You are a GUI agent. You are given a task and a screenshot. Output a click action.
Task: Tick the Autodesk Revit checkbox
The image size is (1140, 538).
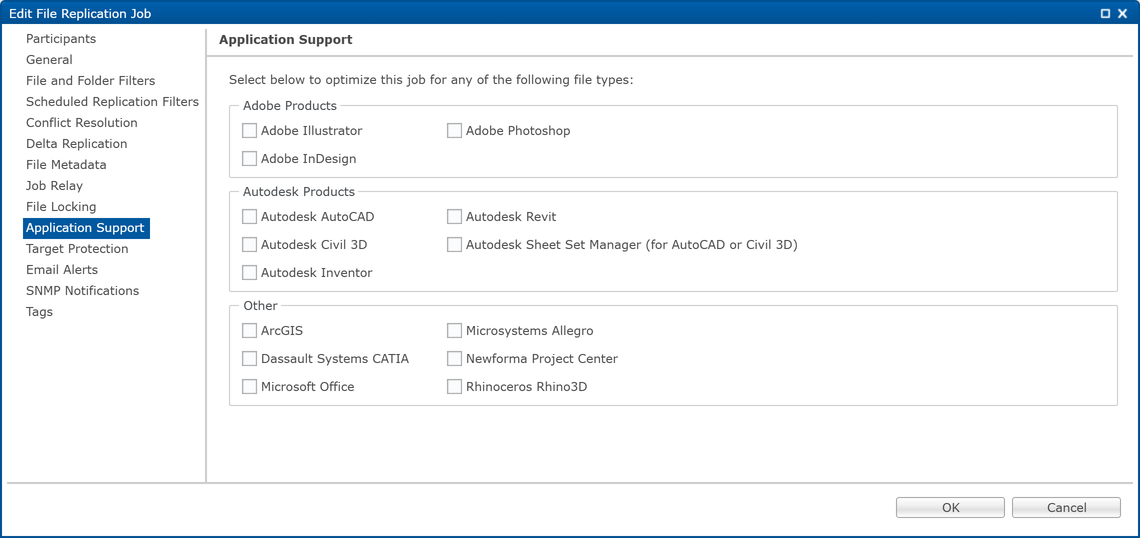454,217
